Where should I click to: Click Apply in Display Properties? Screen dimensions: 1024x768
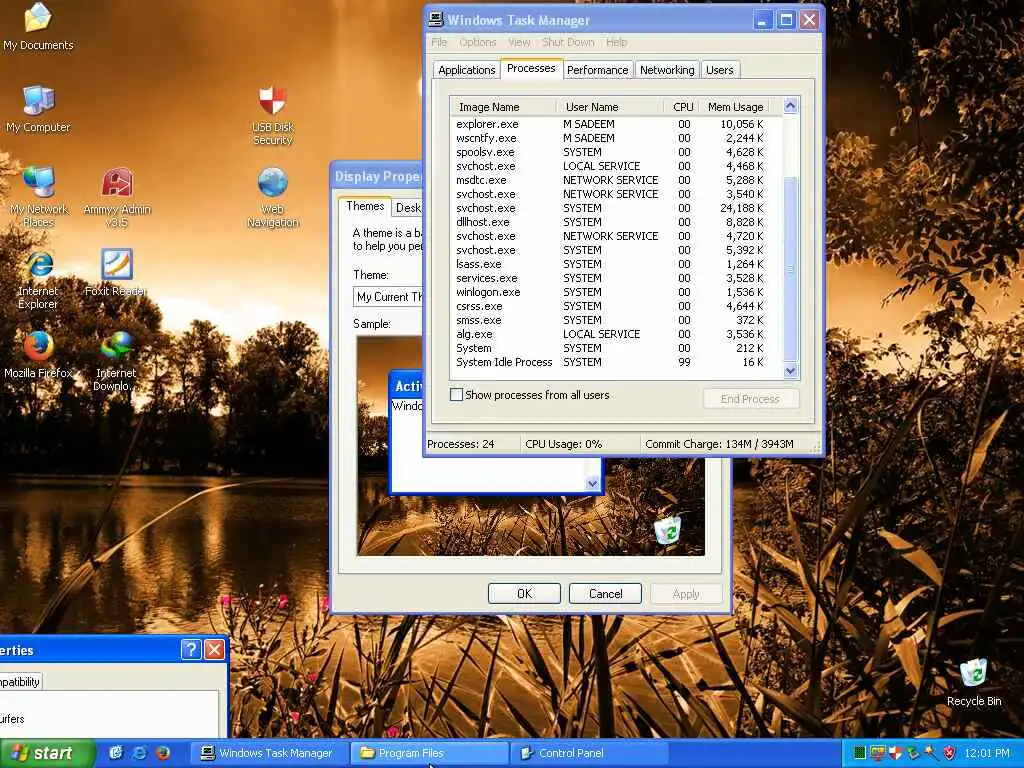click(686, 594)
